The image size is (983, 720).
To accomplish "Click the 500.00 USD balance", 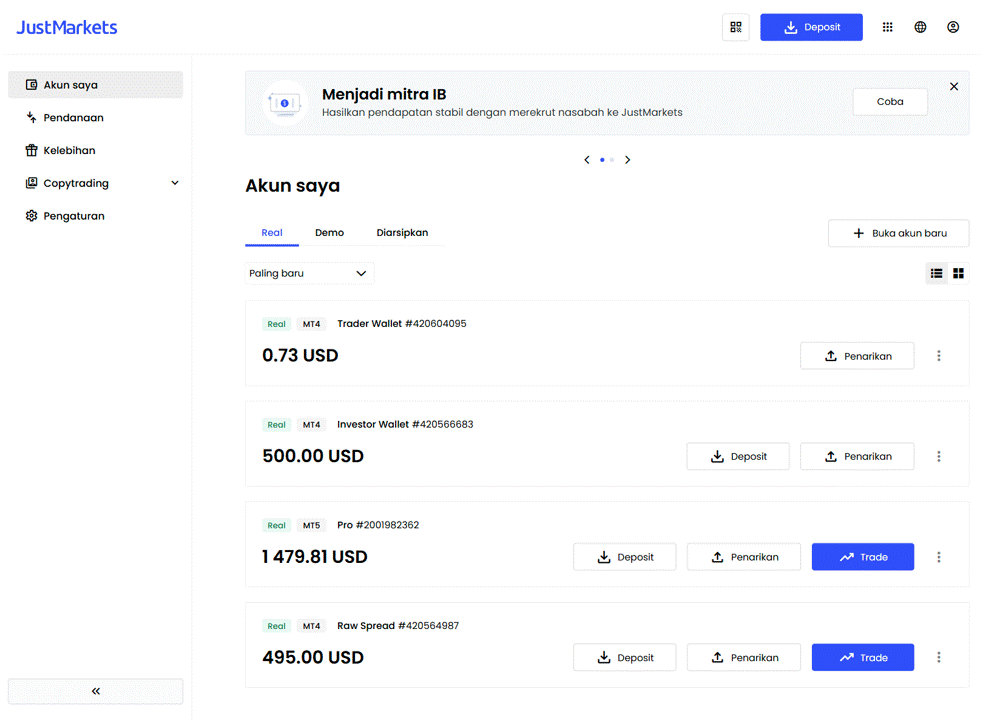I will pyautogui.click(x=313, y=456).
